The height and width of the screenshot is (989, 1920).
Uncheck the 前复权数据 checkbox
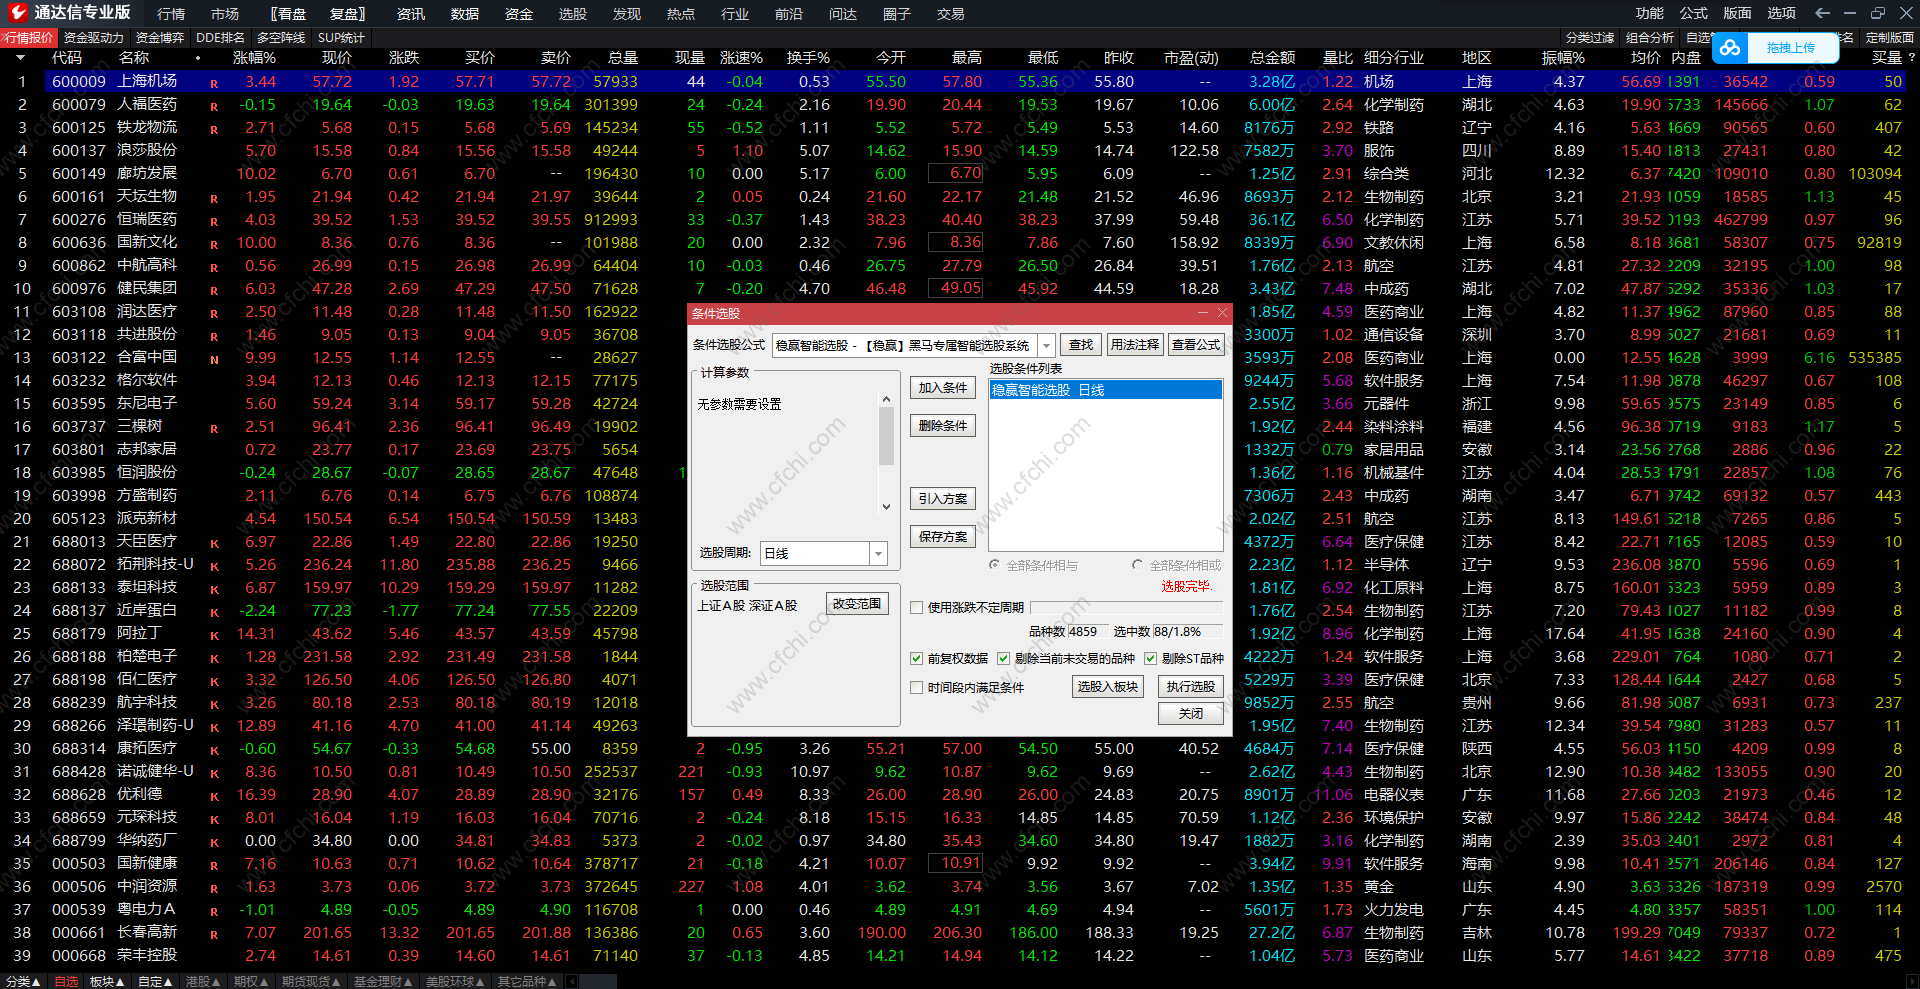pyautogui.click(x=916, y=658)
